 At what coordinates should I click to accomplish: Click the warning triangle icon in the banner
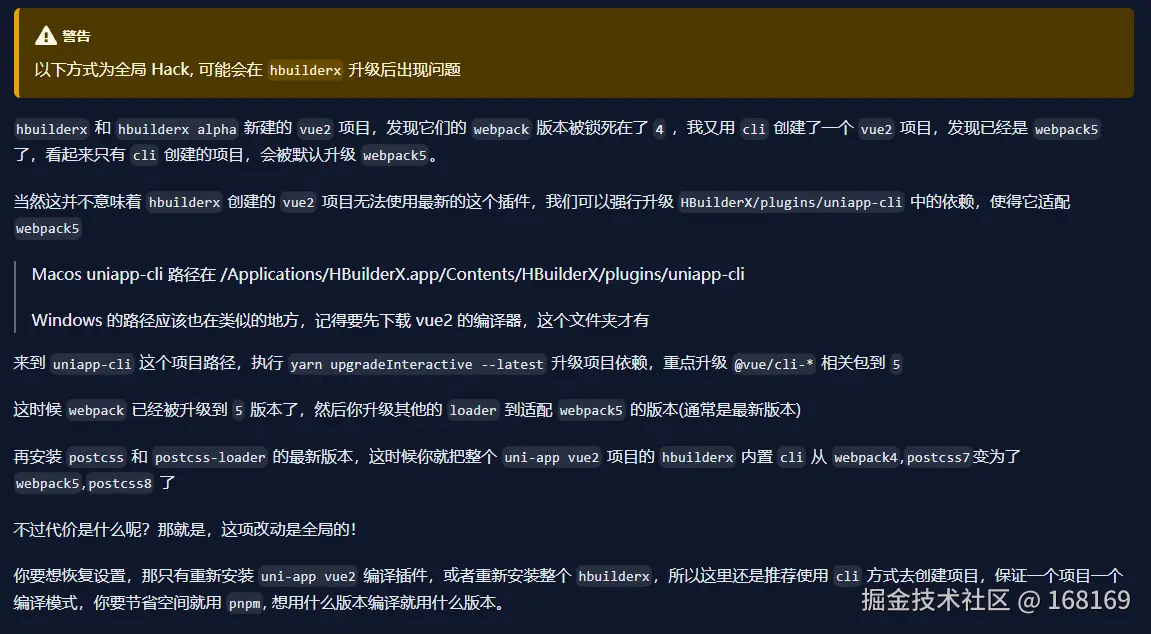point(45,35)
